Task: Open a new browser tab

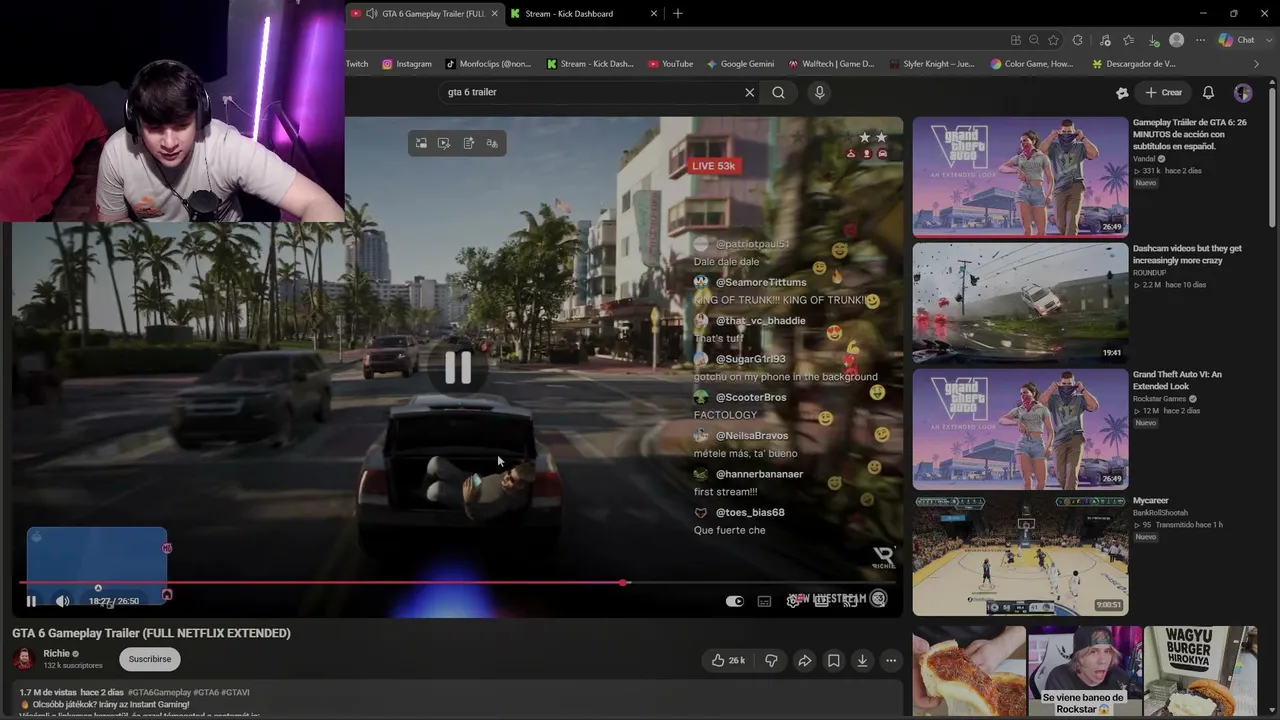Action: click(678, 14)
